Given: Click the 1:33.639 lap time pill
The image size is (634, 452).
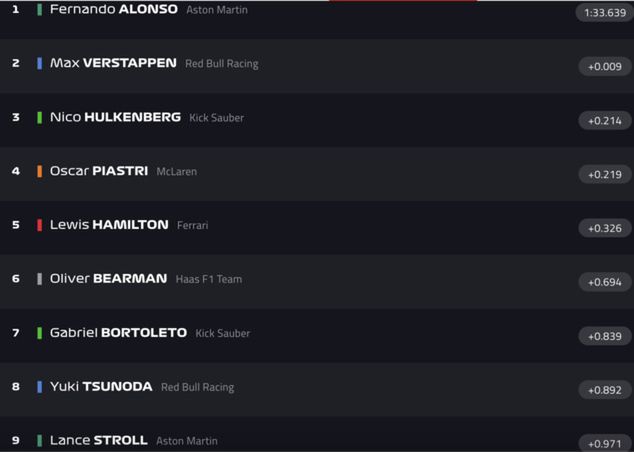Looking at the screenshot, I should 603,13.
